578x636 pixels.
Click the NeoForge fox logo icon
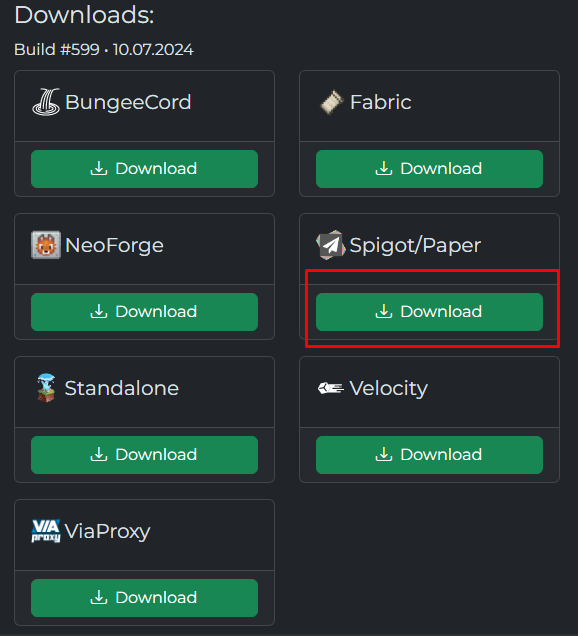point(46,245)
